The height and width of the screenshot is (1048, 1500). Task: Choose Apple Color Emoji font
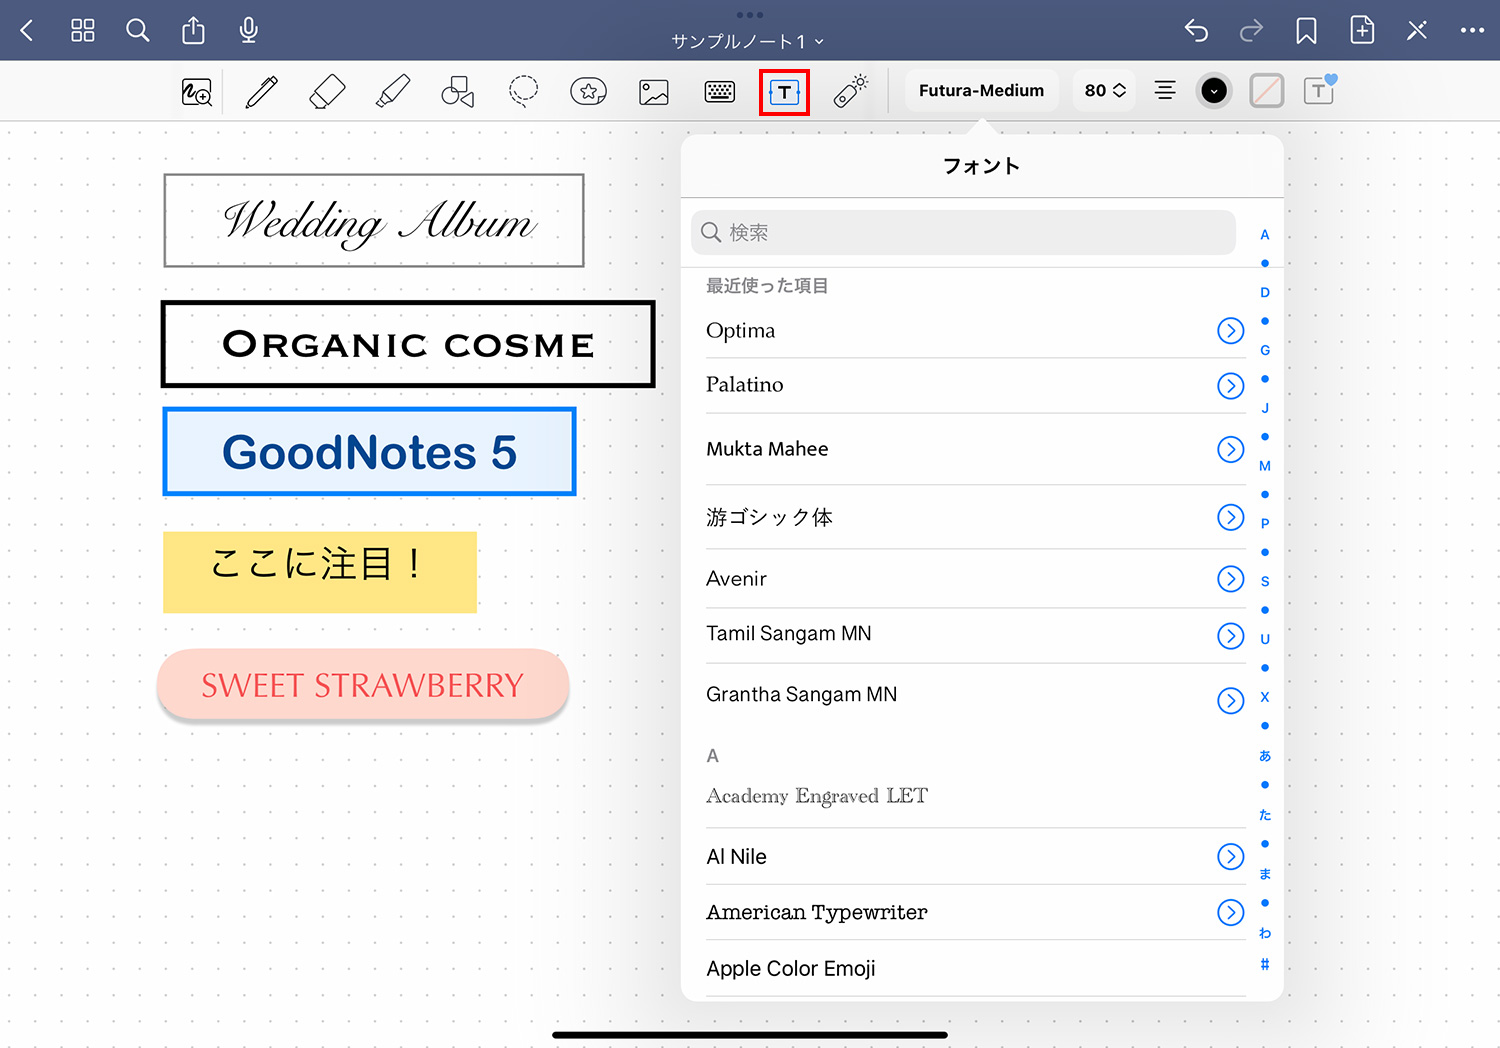tap(791, 969)
